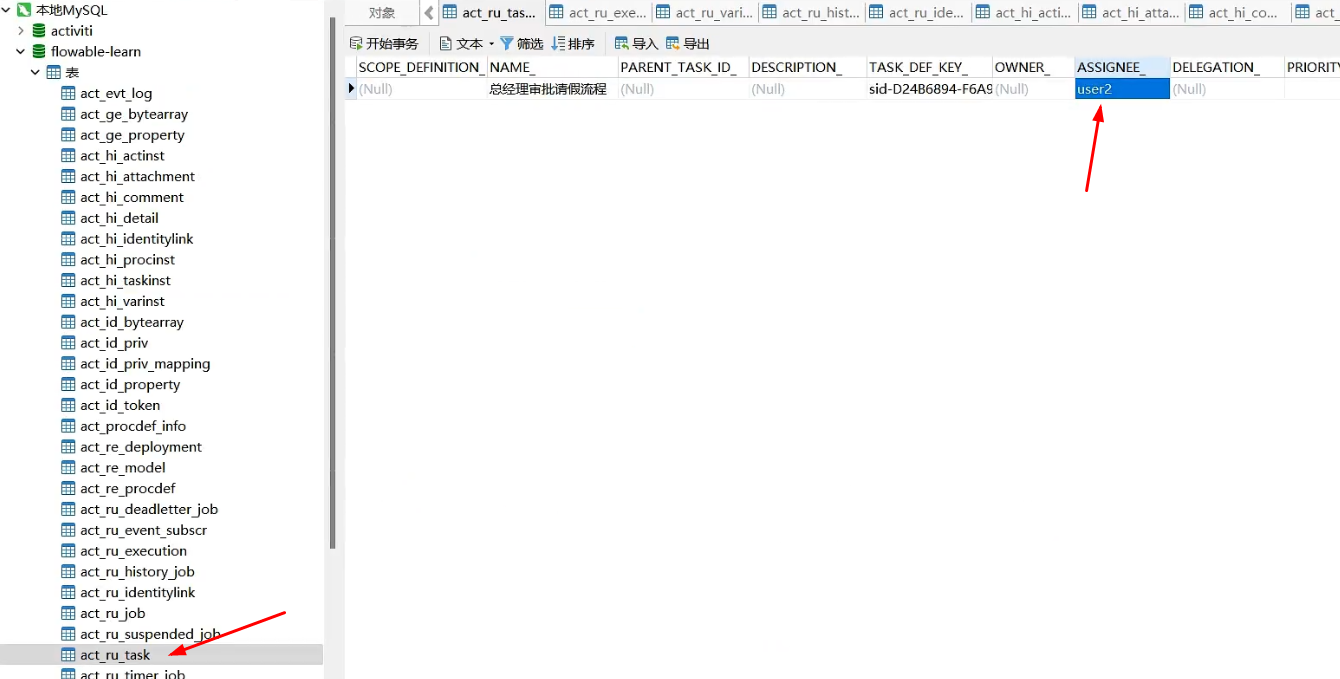Switch to the act_ru_hist... tab
The width and height of the screenshot is (1340, 679).
(811, 13)
